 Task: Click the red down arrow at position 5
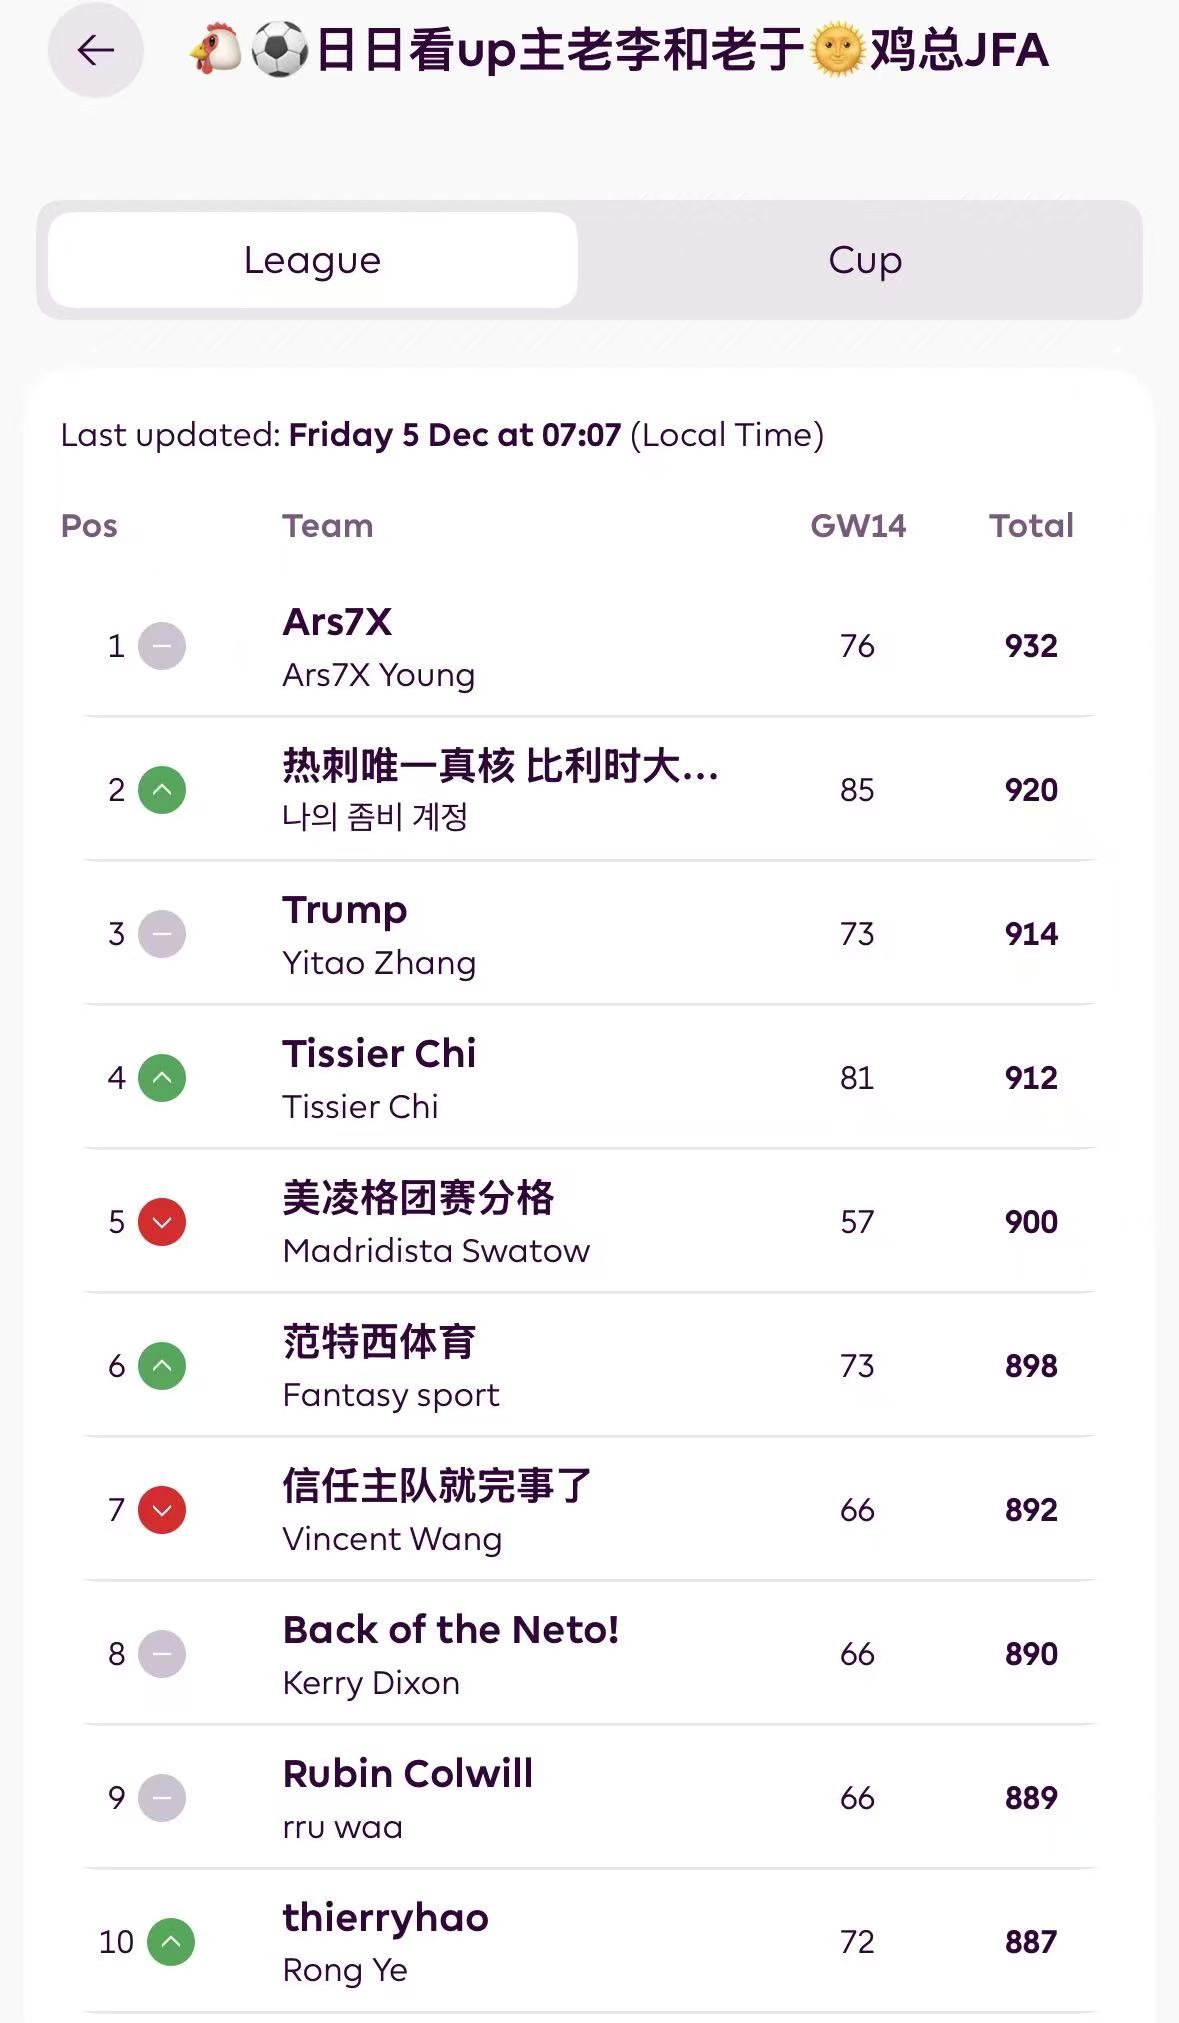pyautogui.click(x=162, y=1222)
